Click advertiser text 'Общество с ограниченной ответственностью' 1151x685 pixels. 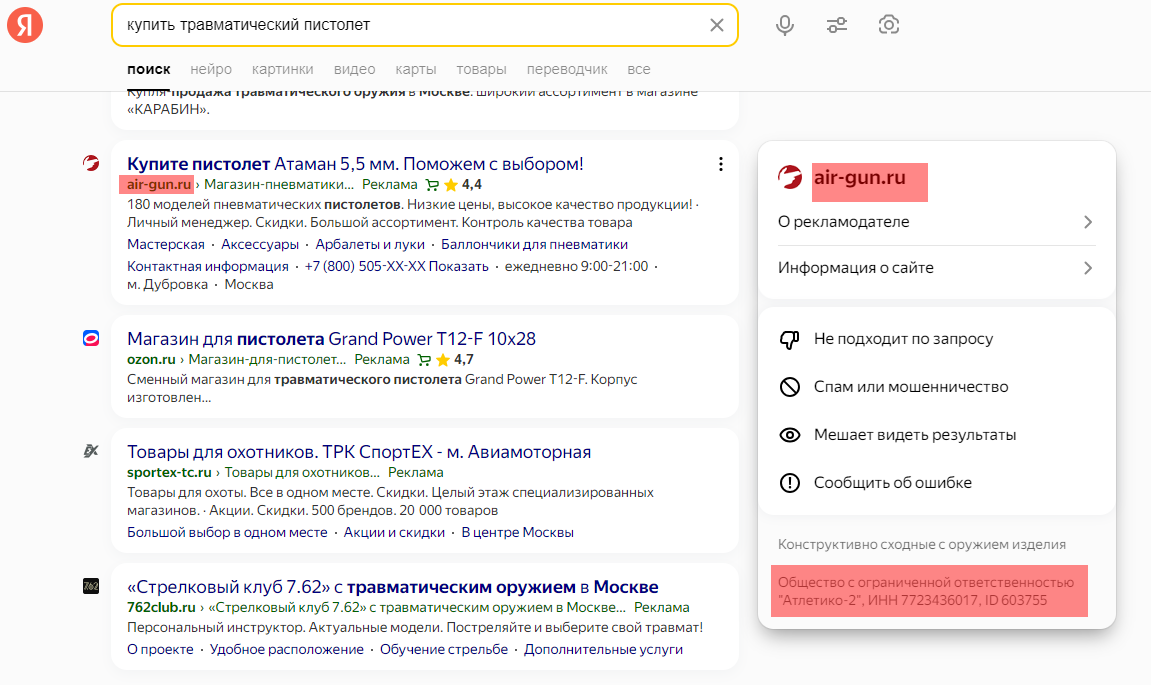click(x=926, y=582)
